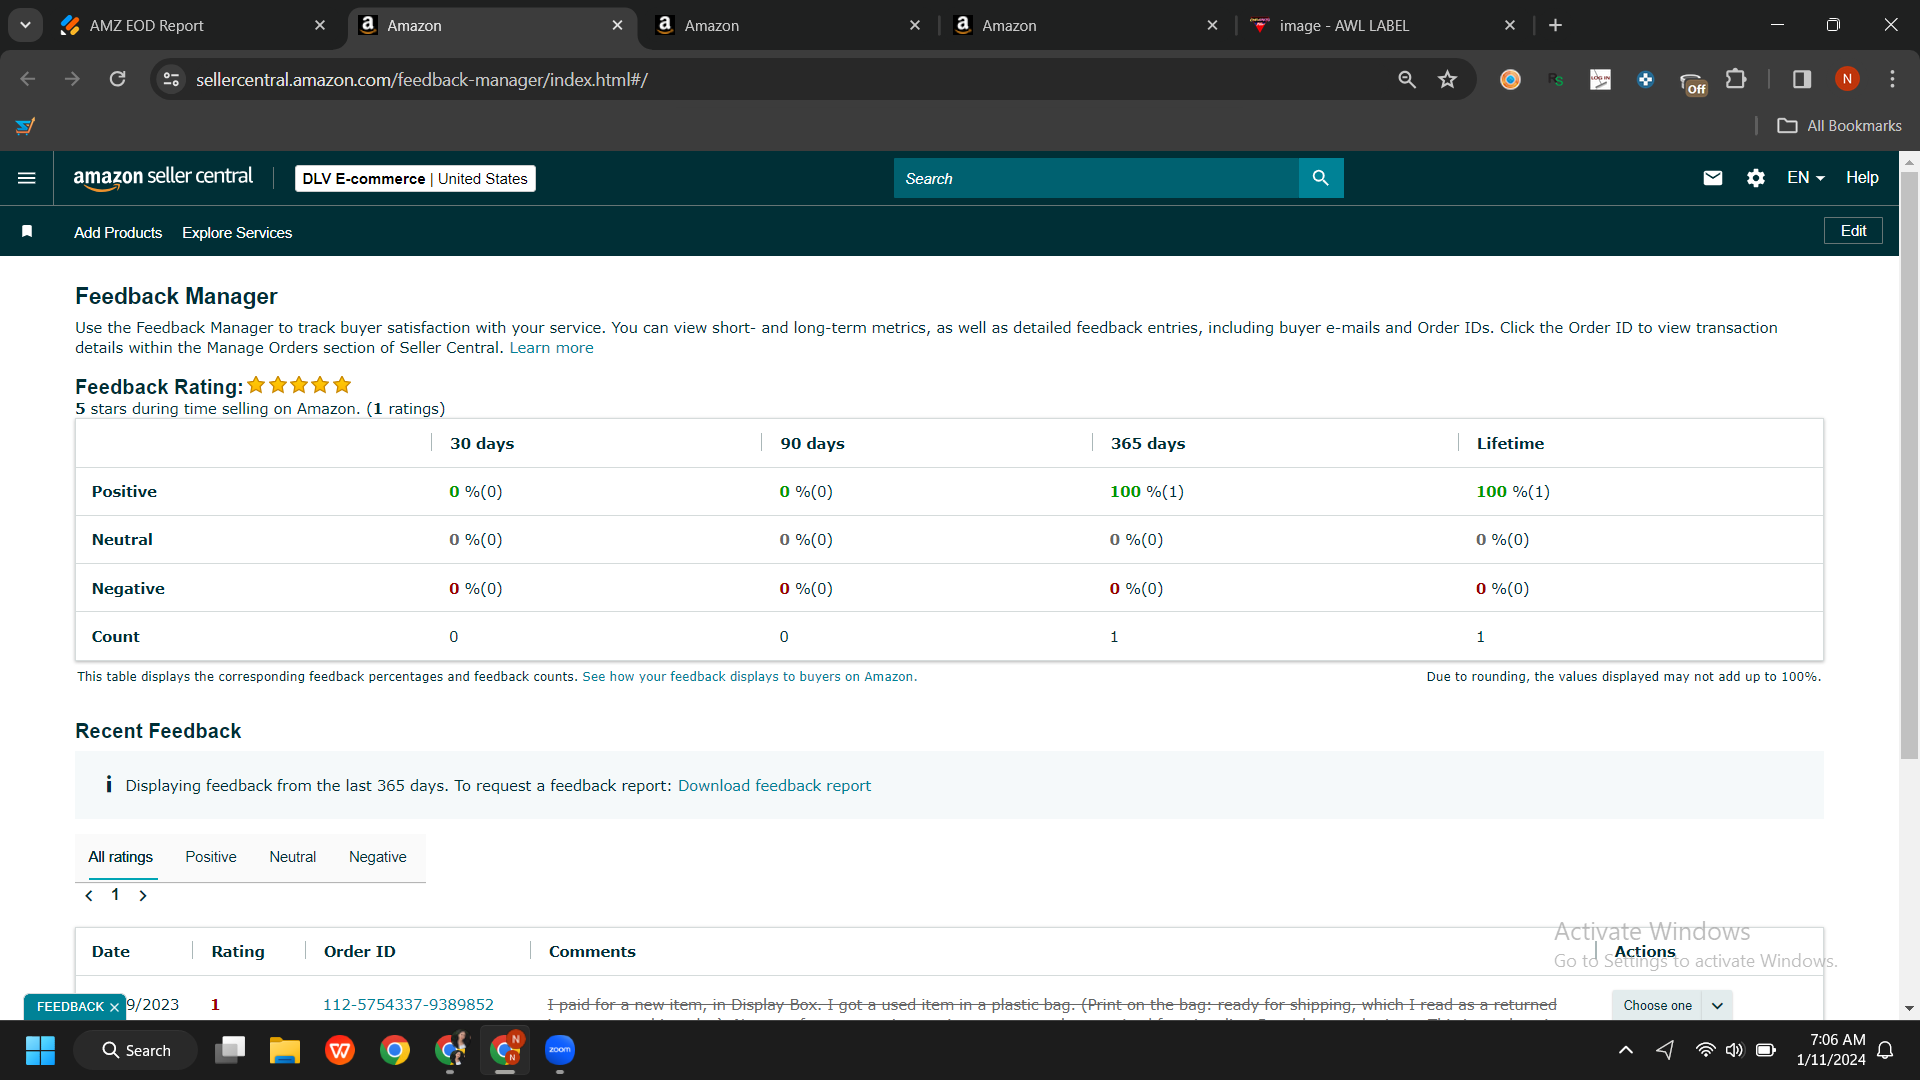Open Task View on taskbar
This screenshot has width=1920, height=1080.
[x=230, y=1050]
